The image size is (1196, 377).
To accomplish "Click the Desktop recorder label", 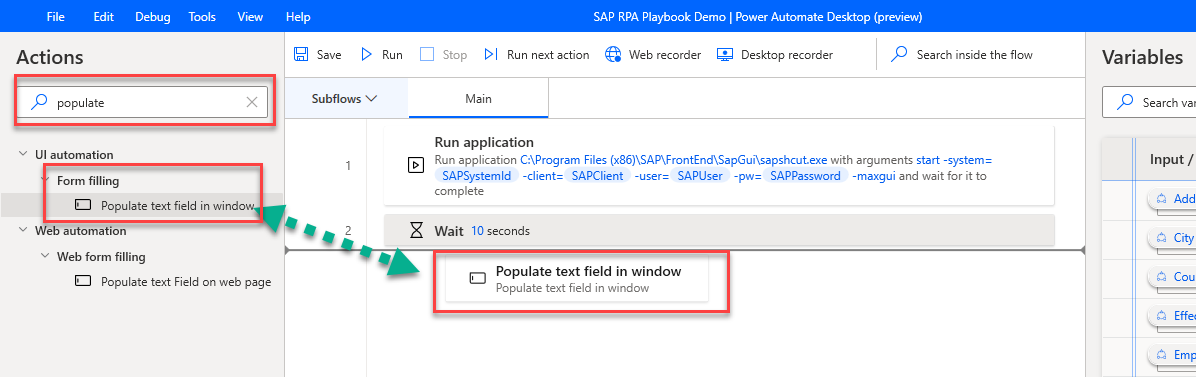I will [x=786, y=55].
